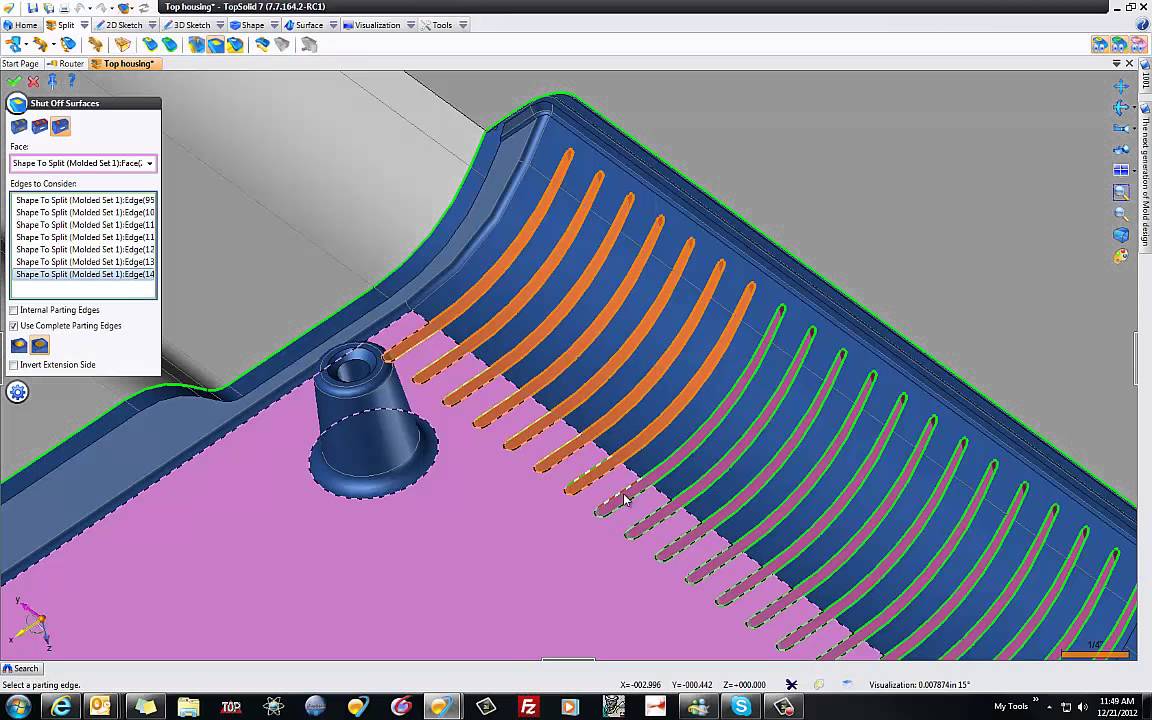Click the undo arrow icon
Image resolution: width=1152 pixels, height=720 pixels.
80,7
